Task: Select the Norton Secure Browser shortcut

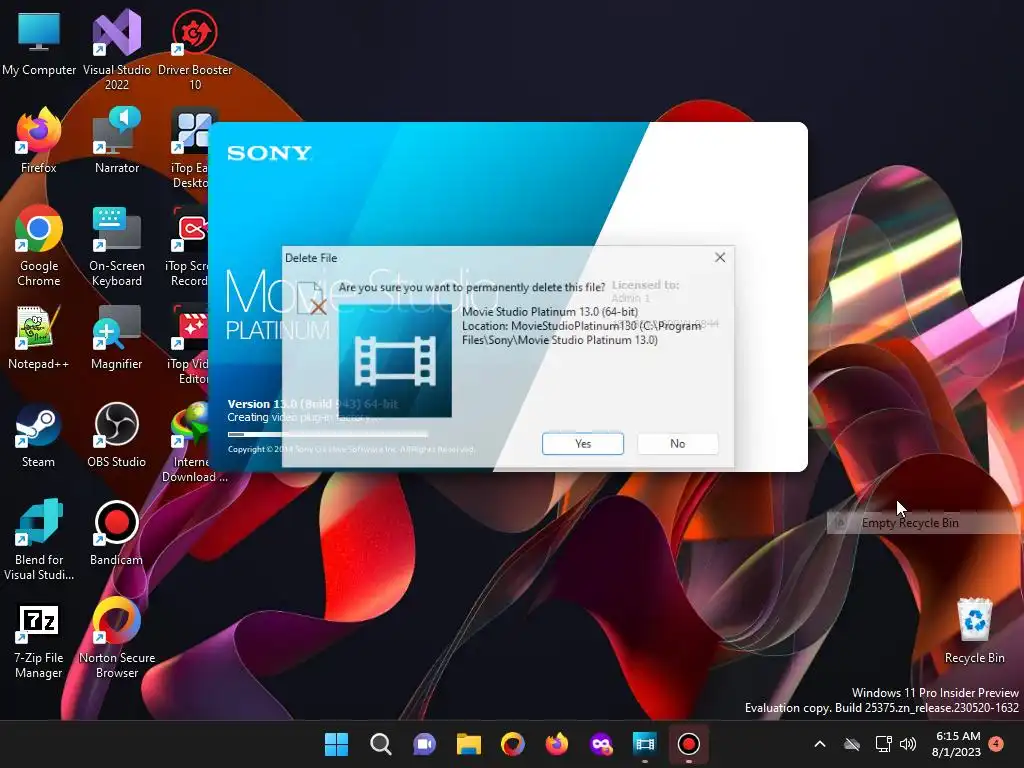Action: [x=117, y=637]
